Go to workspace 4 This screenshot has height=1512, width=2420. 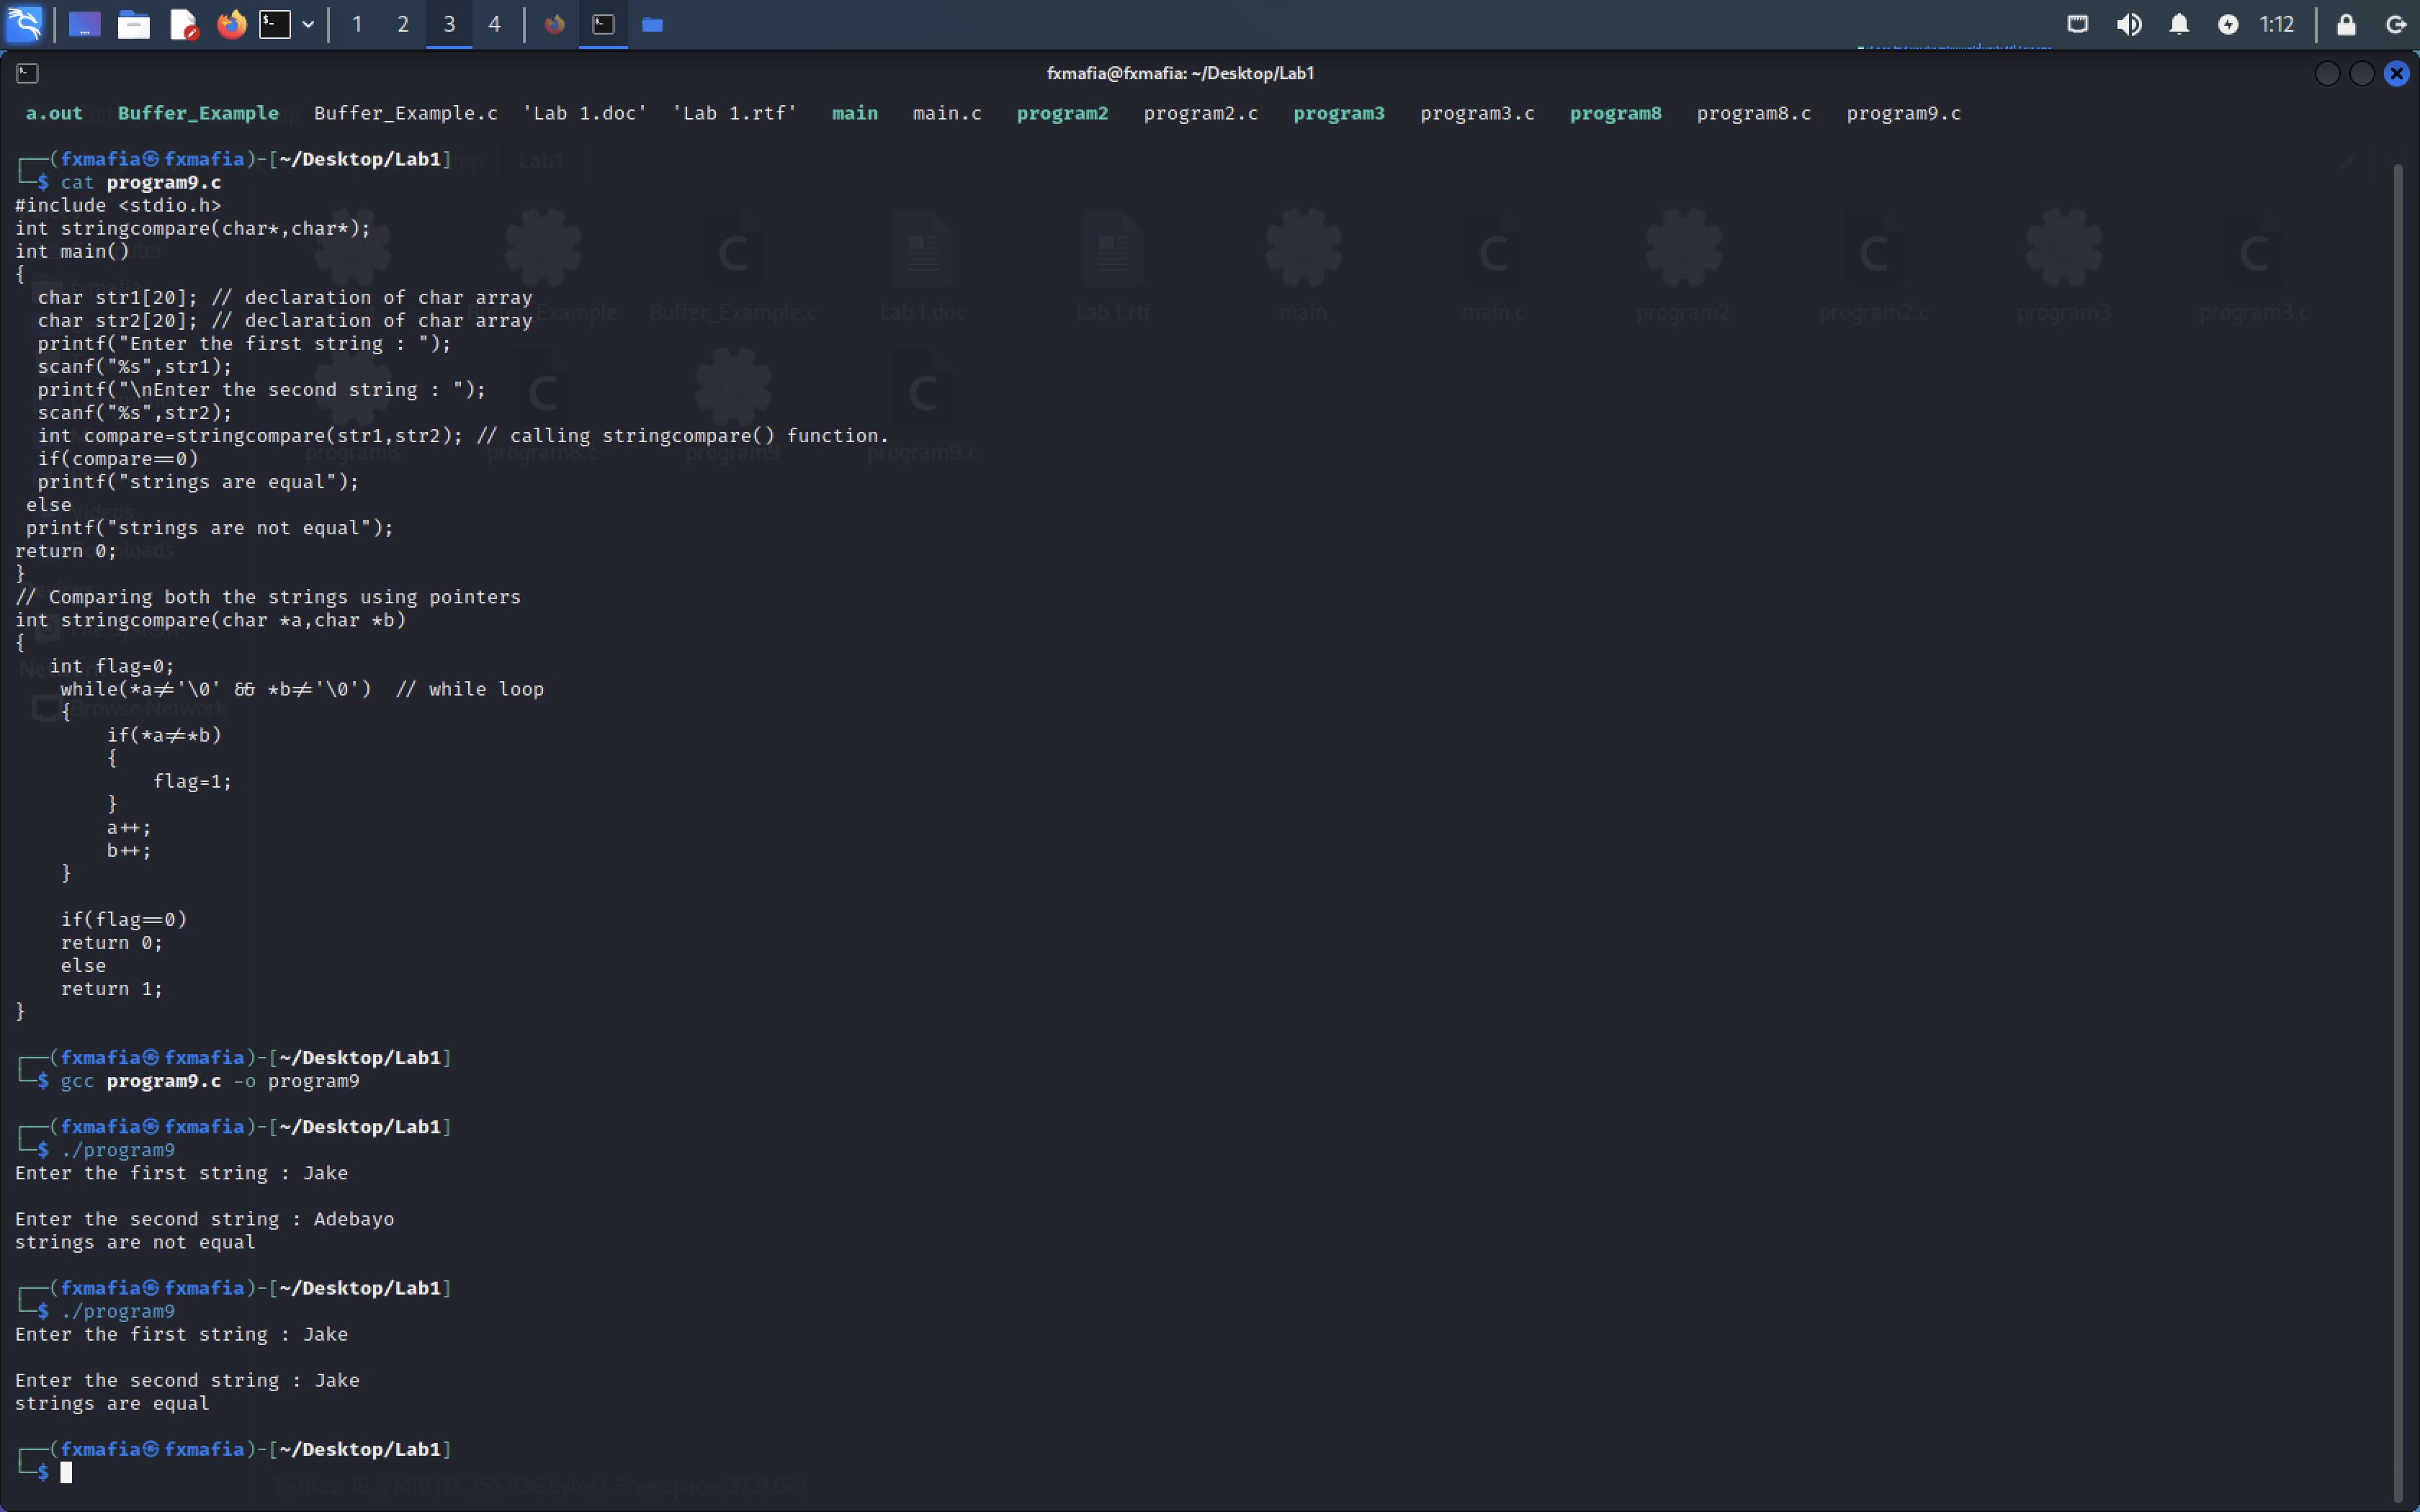pyautogui.click(x=494, y=24)
